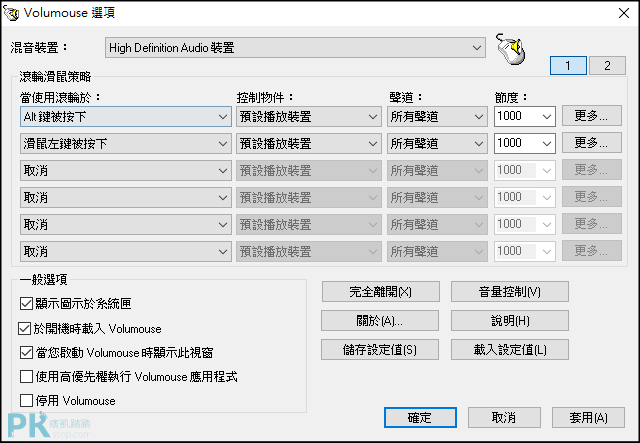Screen dimensions: 640x443
Task: Open 說明(H) help
Action: point(510,321)
